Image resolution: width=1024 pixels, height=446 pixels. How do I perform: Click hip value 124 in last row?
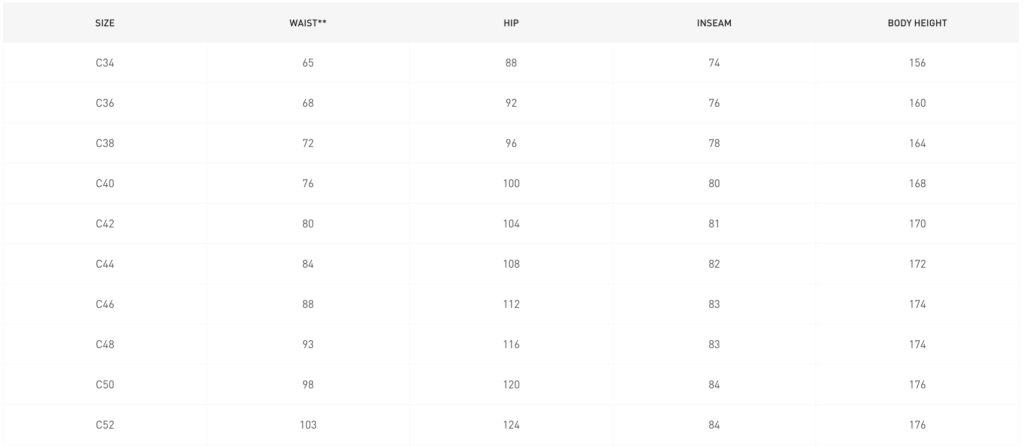tap(511, 425)
